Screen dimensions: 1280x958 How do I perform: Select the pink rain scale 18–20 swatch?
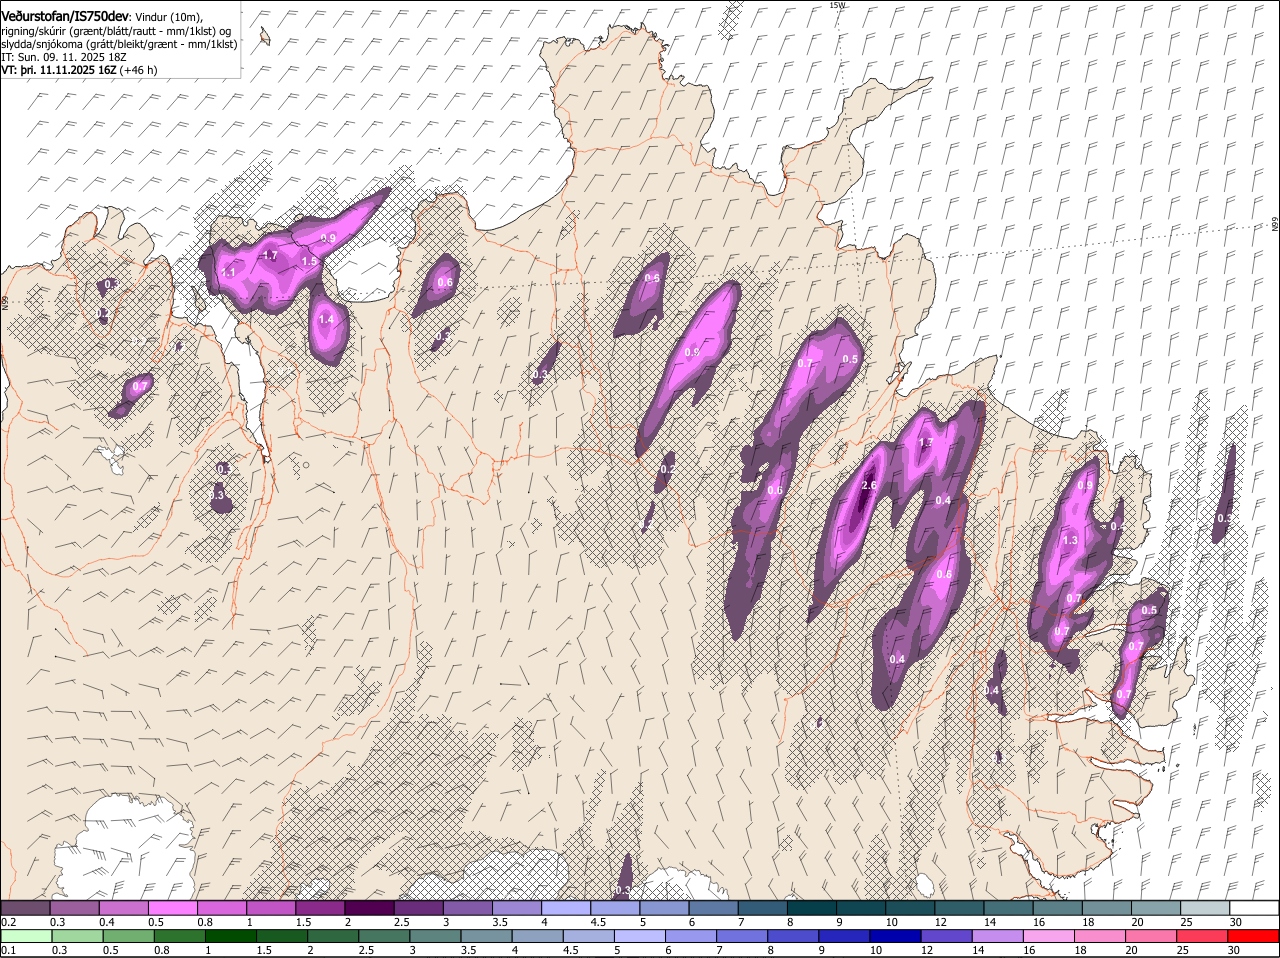click(x=1102, y=936)
